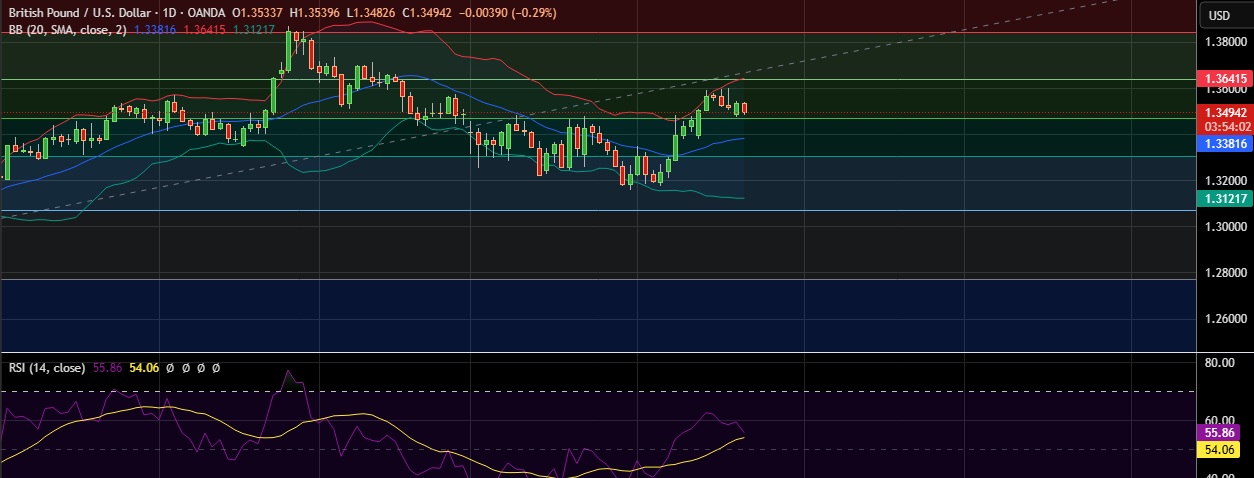The image size is (1254, 478).
Task: Click the blue 1.33816 basis price label
Action: pos(1224,144)
